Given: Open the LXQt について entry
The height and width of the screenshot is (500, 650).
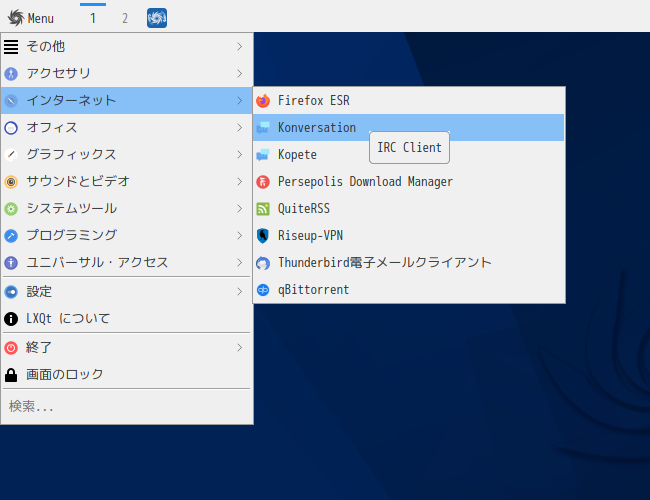Looking at the screenshot, I should point(126,319).
